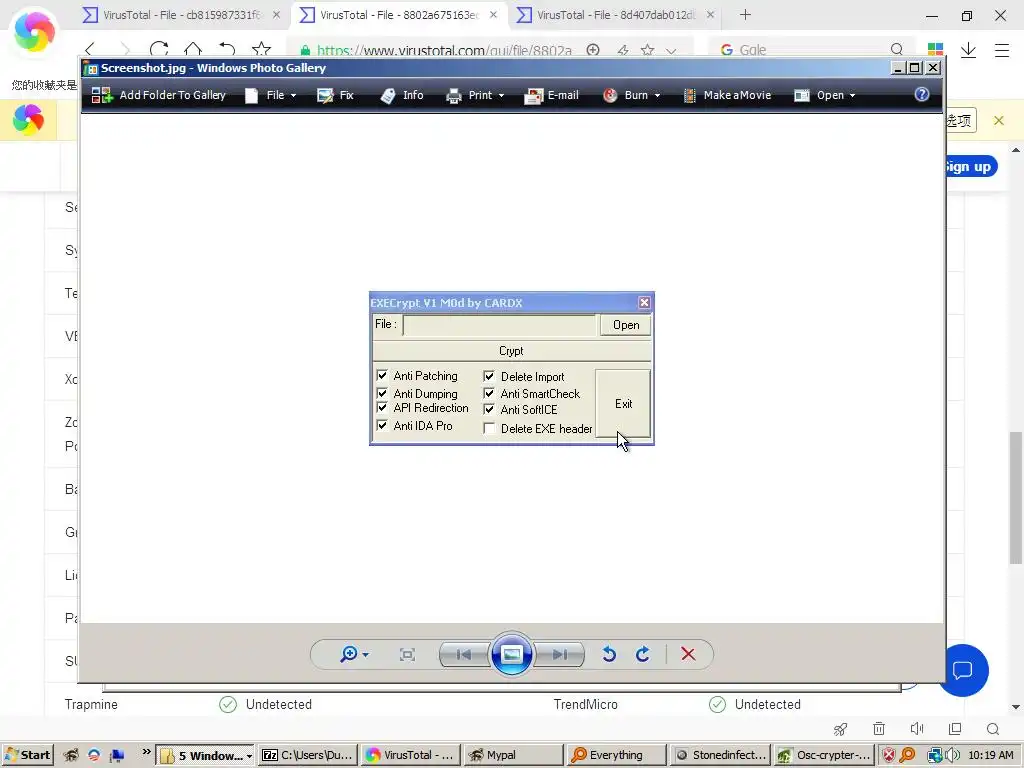The image size is (1024, 768).
Task: Click the search magnifier in browser
Action: 897,49
